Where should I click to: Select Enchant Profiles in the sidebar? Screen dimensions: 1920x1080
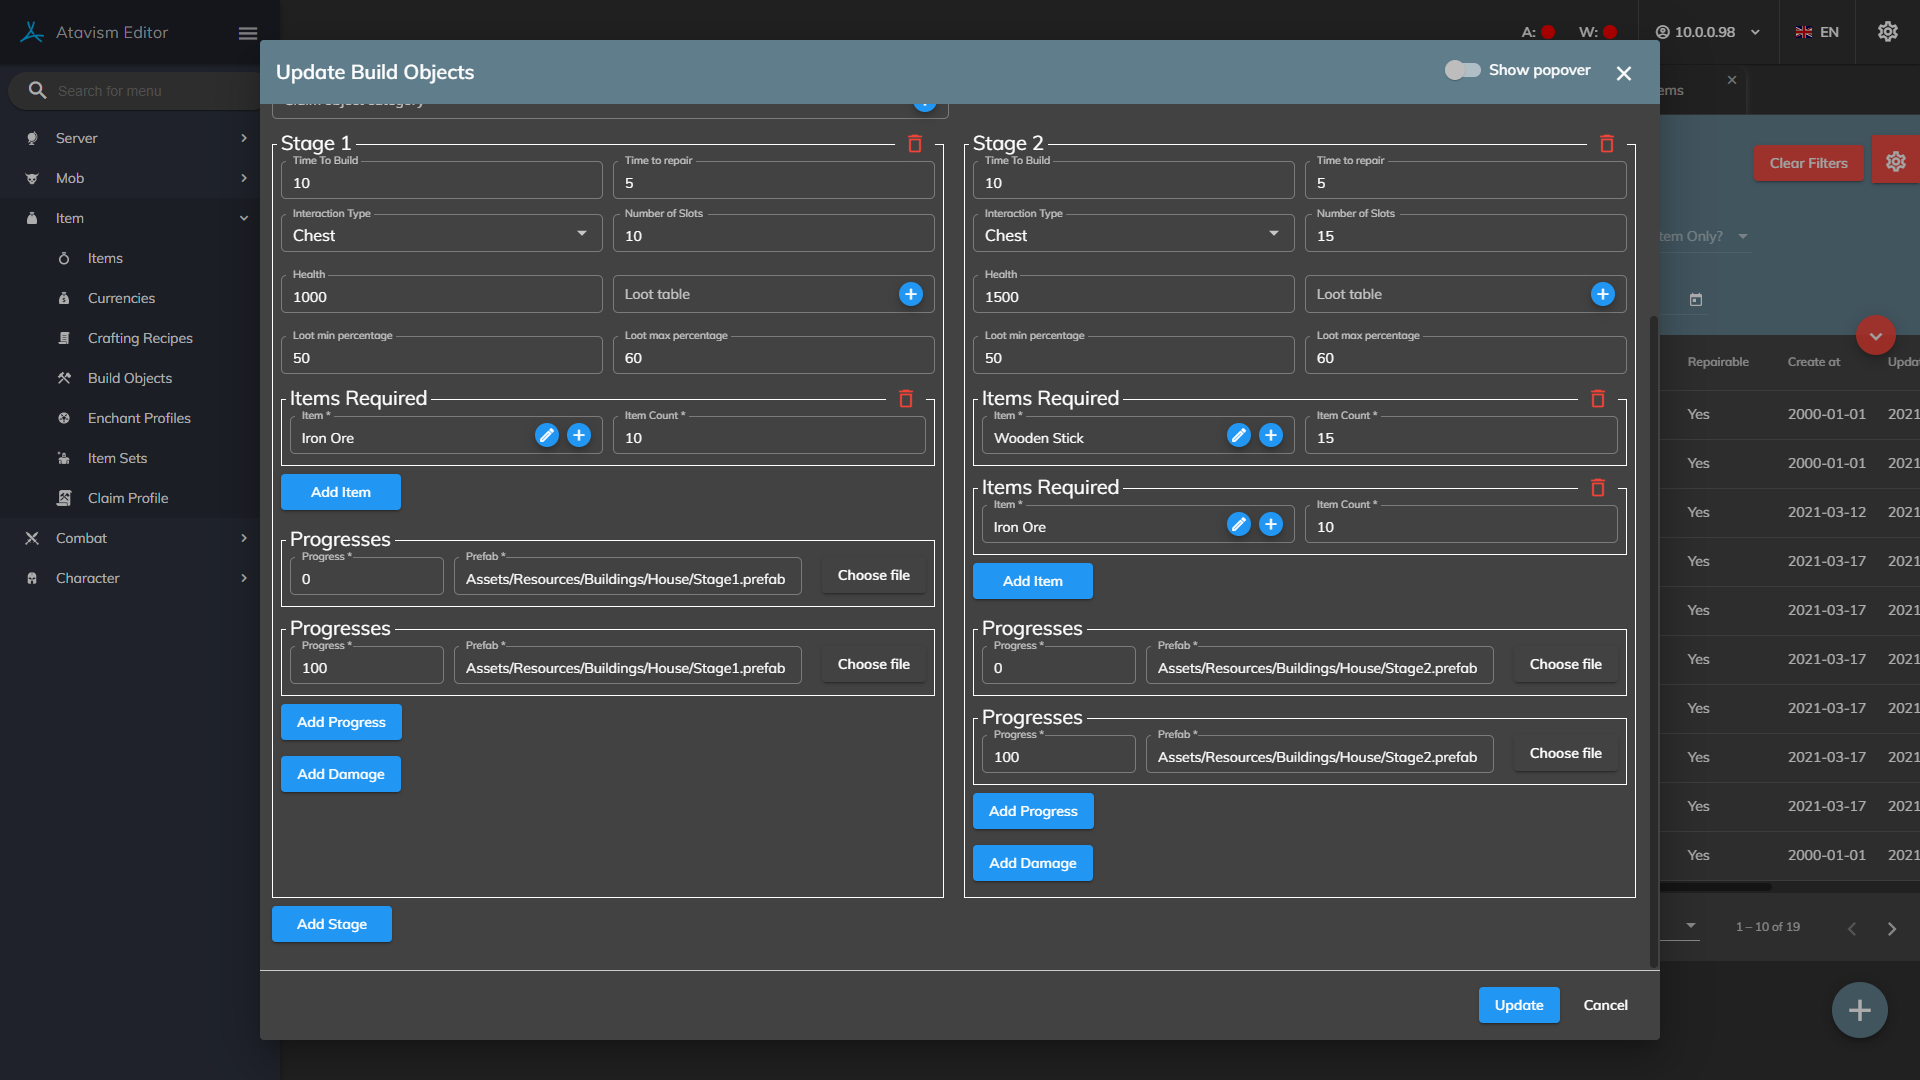tap(139, 418)
